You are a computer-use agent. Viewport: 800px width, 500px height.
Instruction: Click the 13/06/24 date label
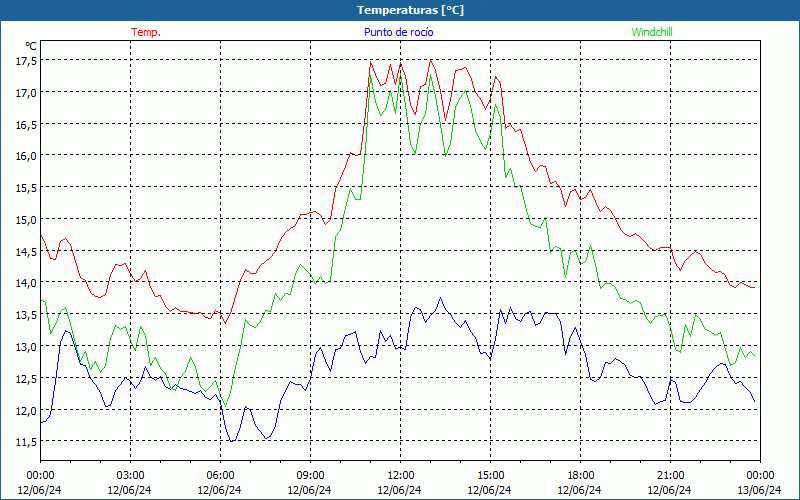(x=759, y=490)
